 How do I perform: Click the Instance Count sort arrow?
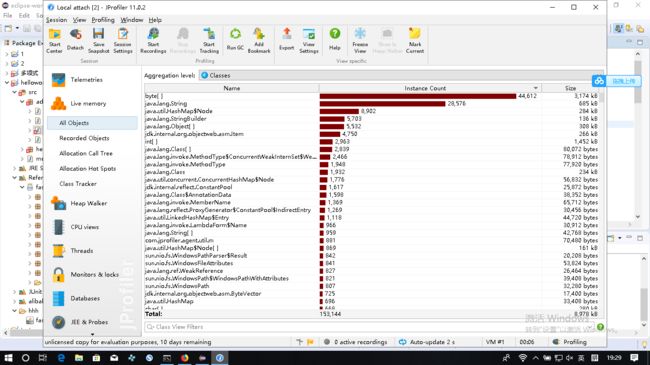point(536,88)
